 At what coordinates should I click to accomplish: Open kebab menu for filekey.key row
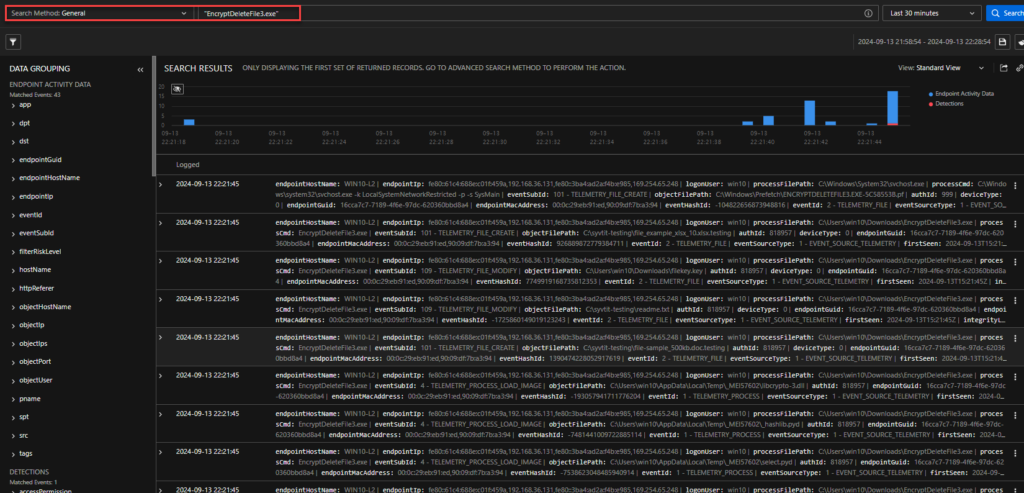1014,262
